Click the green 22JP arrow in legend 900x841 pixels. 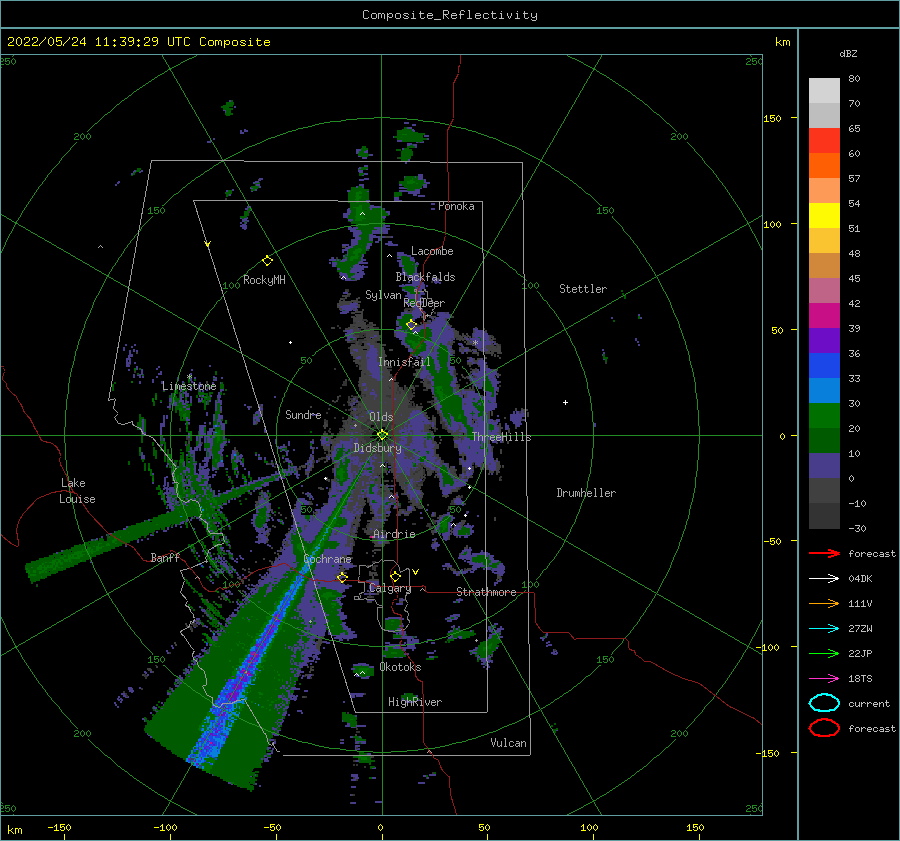824,653
